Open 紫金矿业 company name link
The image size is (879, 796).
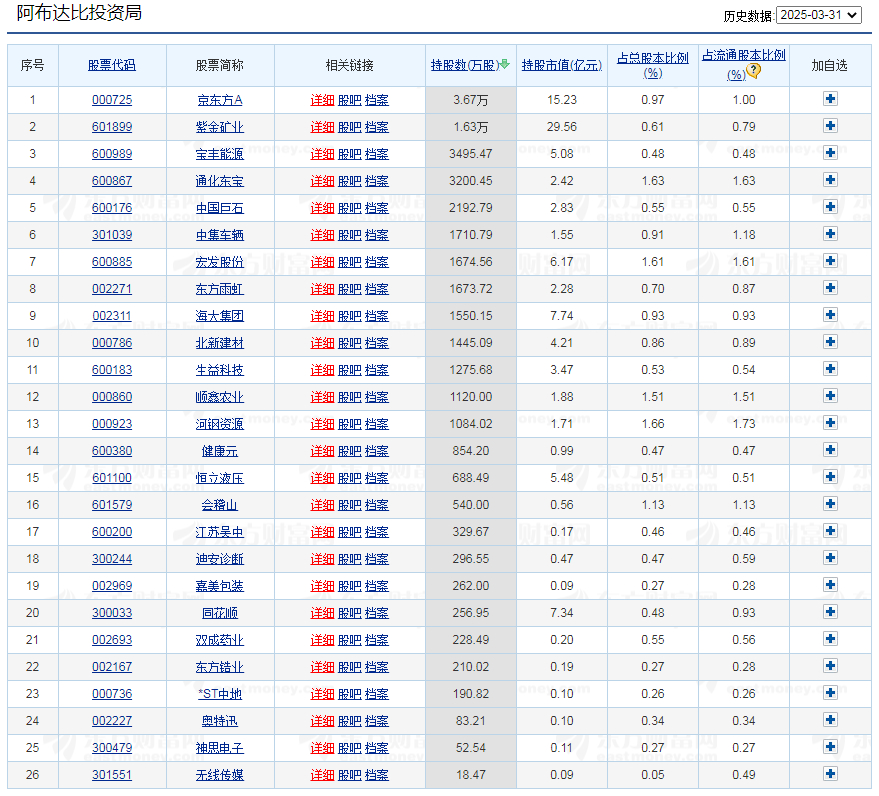(220, 127)
